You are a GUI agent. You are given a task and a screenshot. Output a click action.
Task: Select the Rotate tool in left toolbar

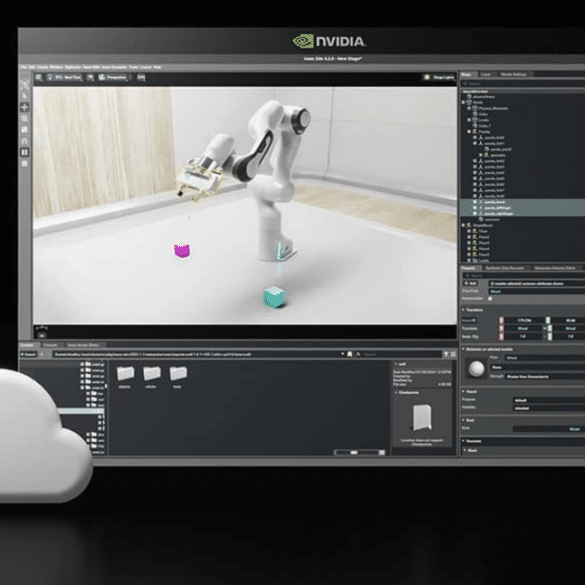click(x=25, y=119)
